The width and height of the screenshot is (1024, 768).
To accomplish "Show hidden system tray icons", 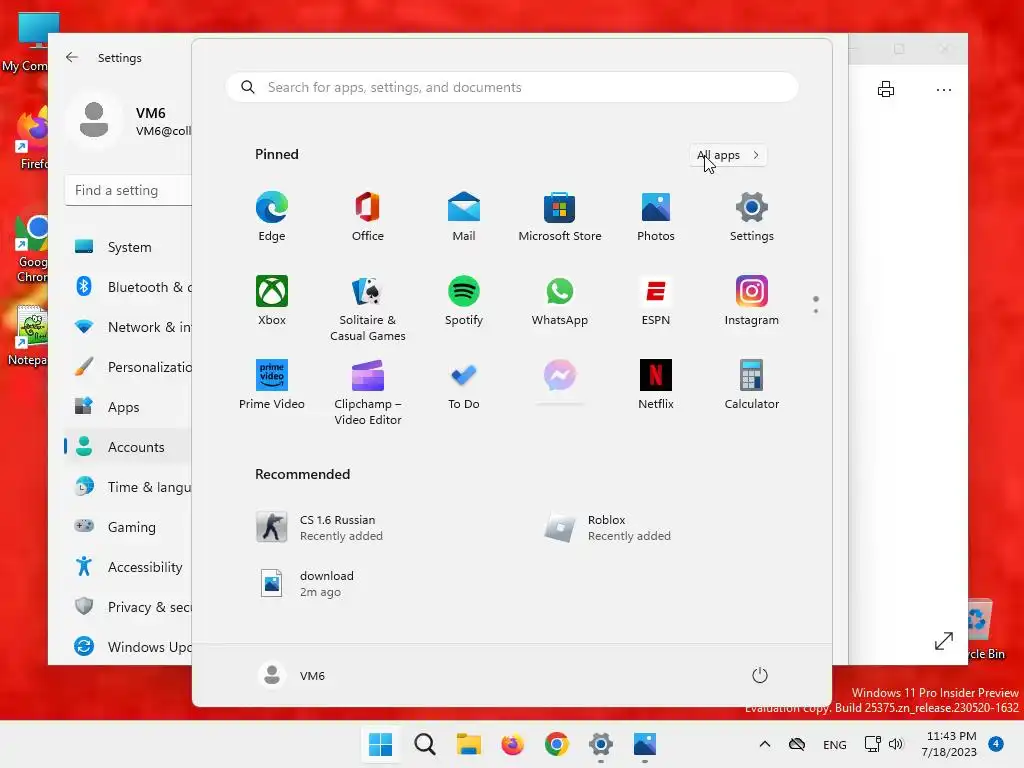I will click(x=765, y=744).
